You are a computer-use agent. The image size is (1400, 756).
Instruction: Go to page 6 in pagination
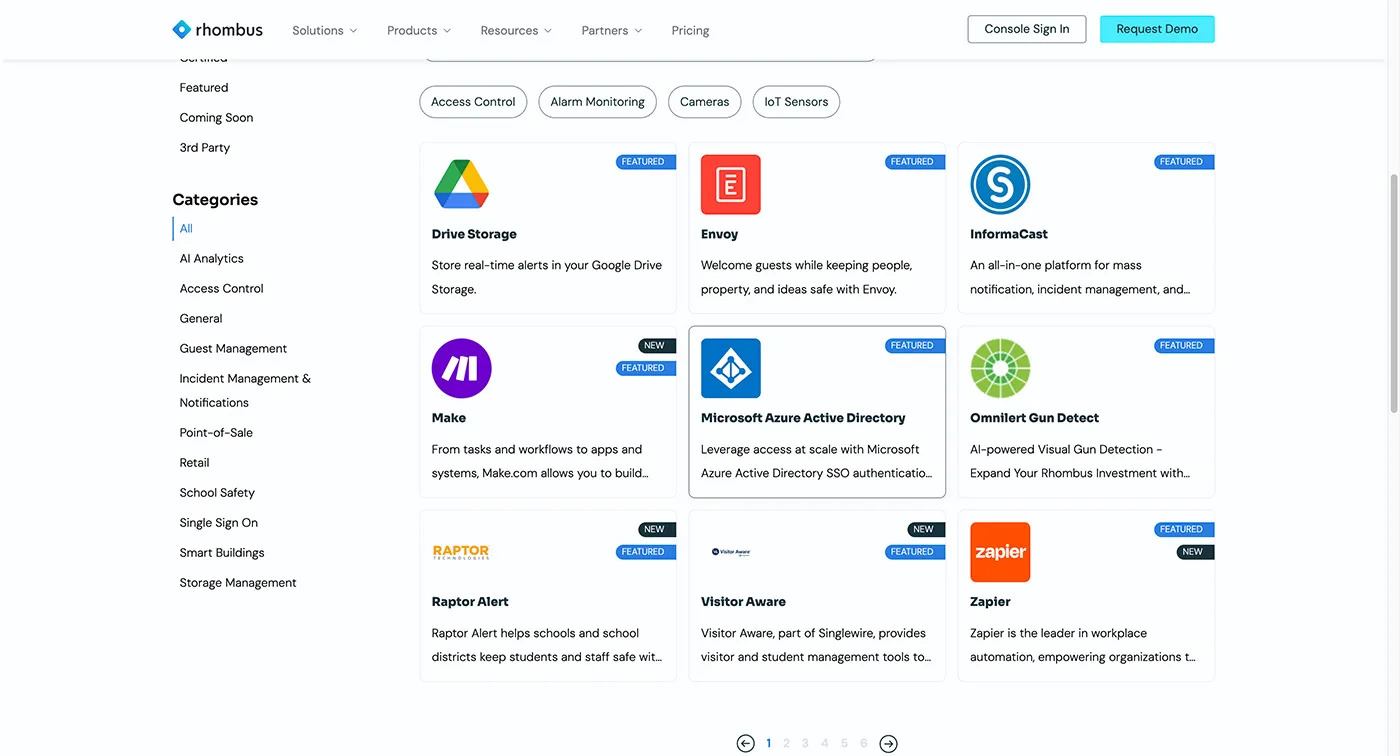coord(864,743)
